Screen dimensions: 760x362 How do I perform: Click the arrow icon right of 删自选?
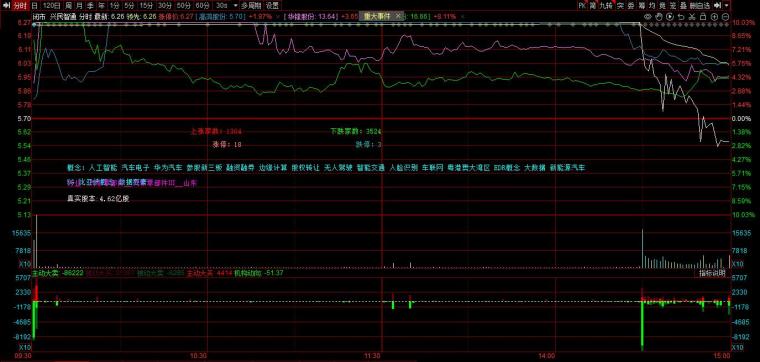click(x=717, y=5)
